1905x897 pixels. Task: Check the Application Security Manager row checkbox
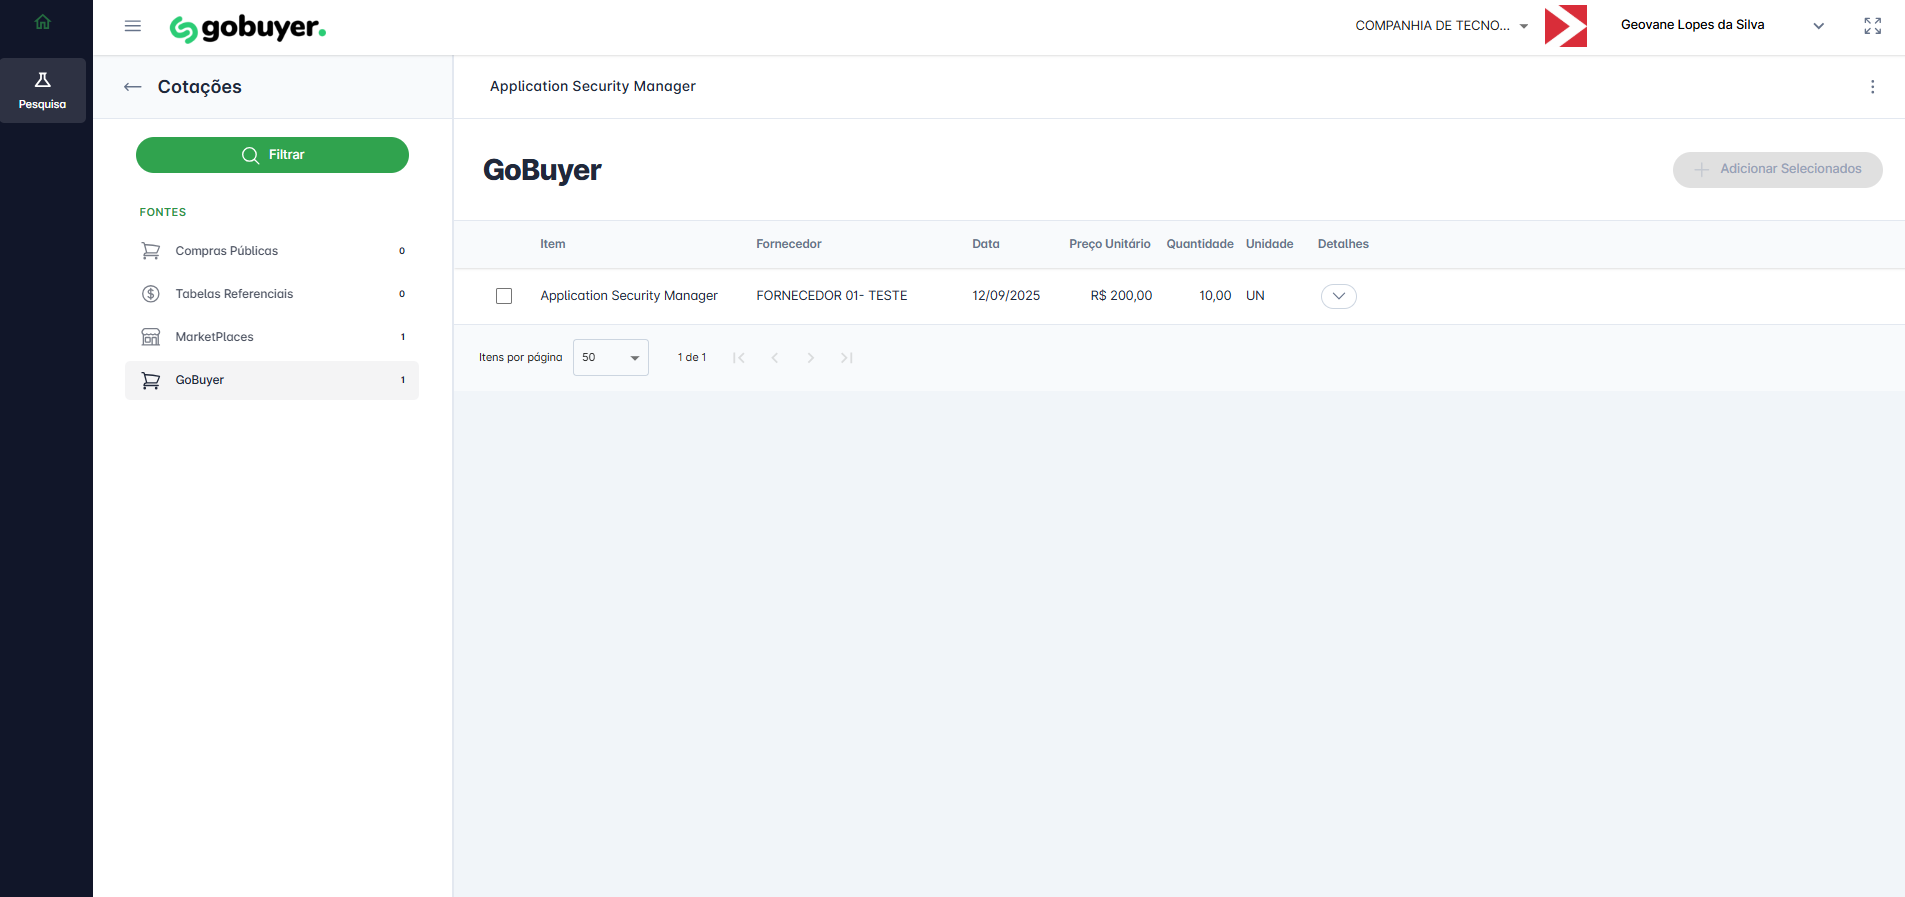(x=504, y=296)
